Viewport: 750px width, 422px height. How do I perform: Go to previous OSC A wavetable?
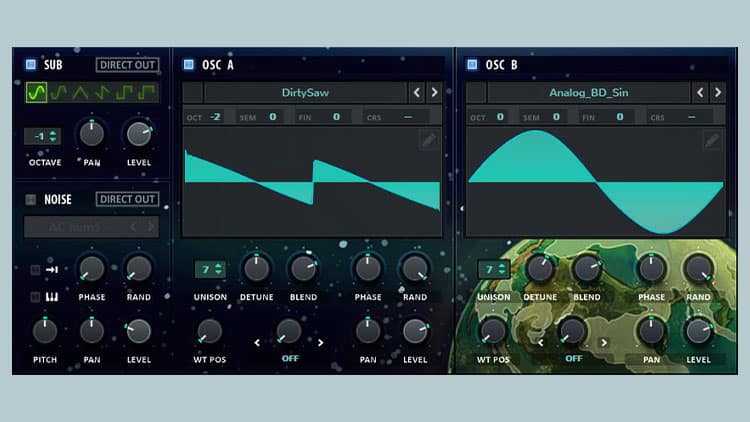tap(417, 92)
